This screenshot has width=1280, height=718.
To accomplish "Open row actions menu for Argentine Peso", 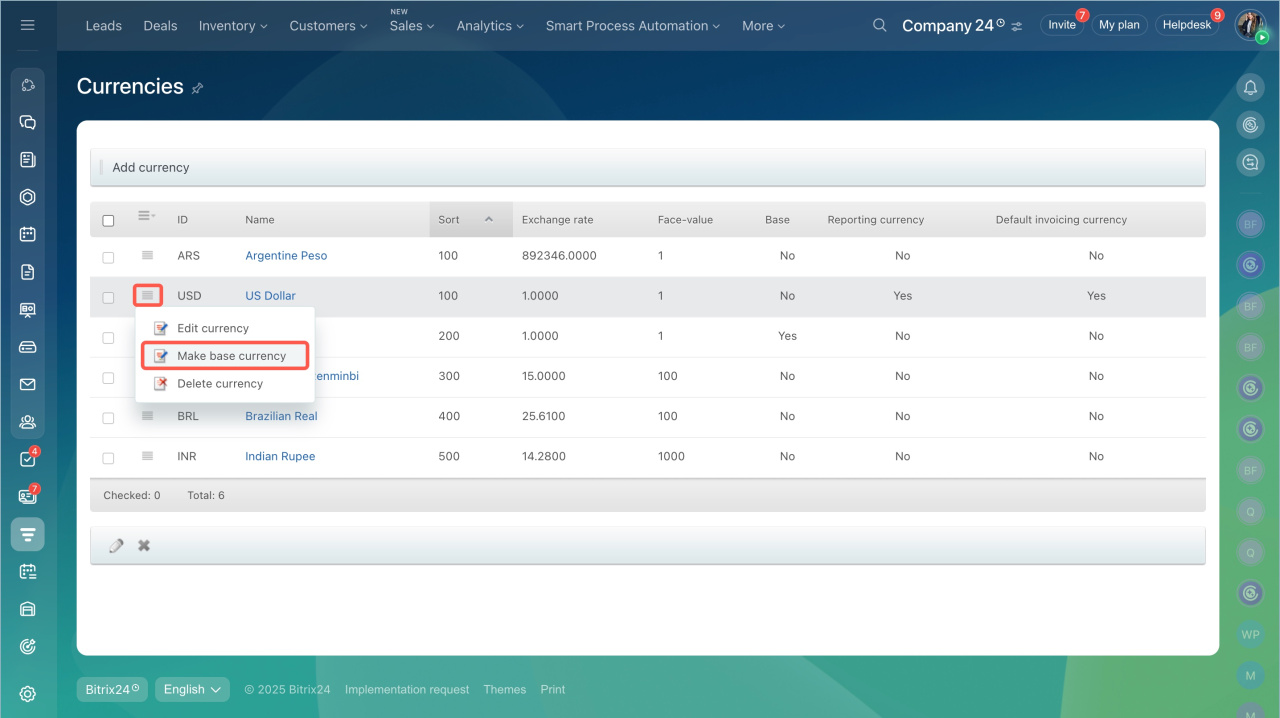I will [147, 255].
